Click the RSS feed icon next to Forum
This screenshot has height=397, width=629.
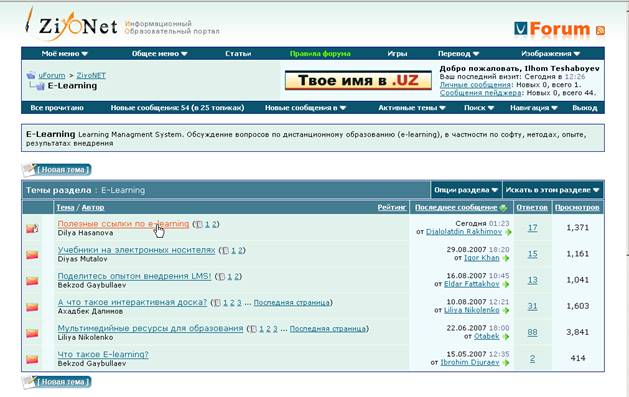click(600, 30)
